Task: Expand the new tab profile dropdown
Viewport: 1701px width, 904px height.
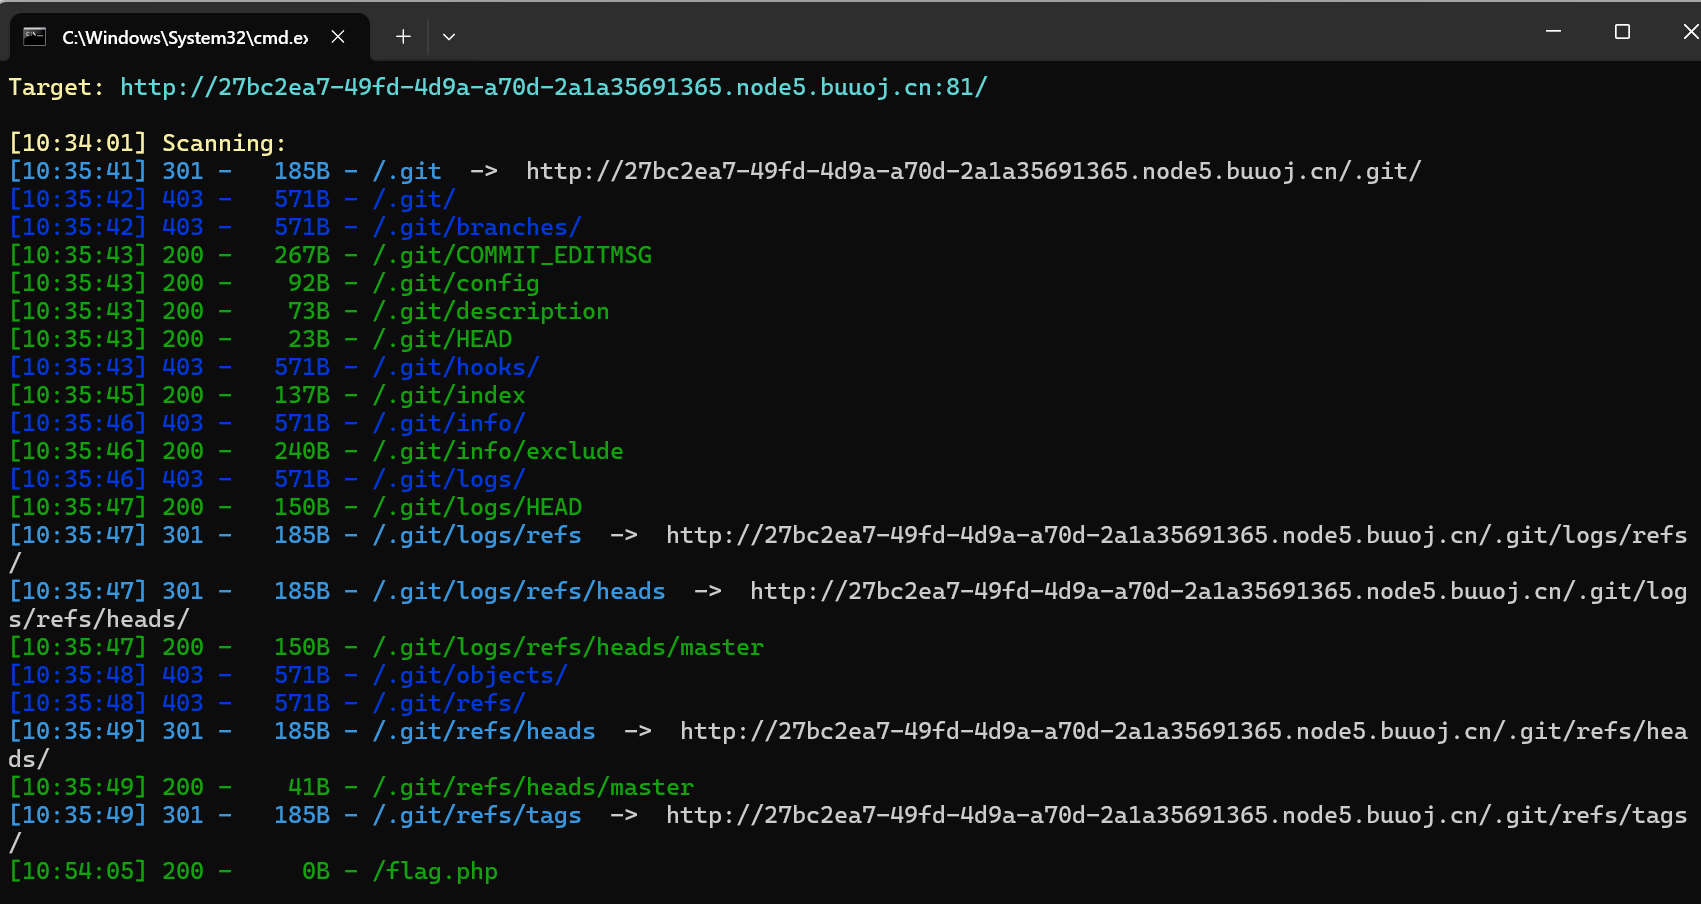Action: point(449,37)
